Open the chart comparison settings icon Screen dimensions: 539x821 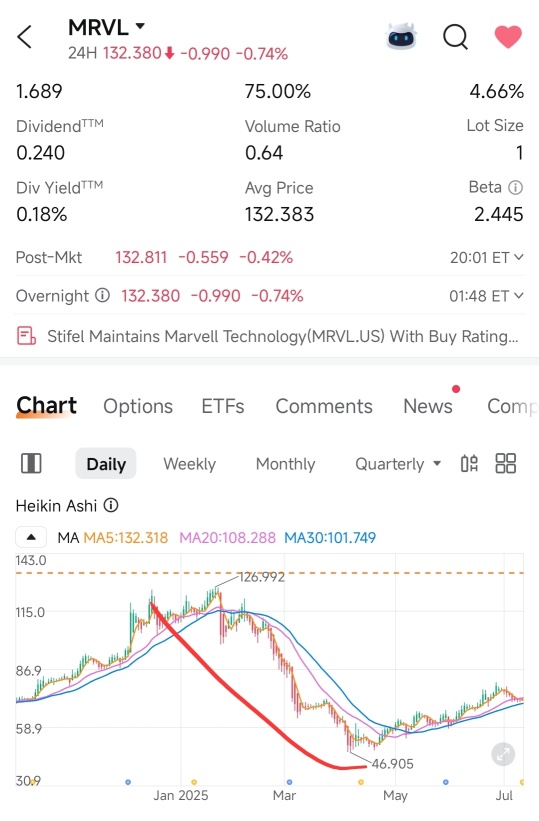[469, 463]
